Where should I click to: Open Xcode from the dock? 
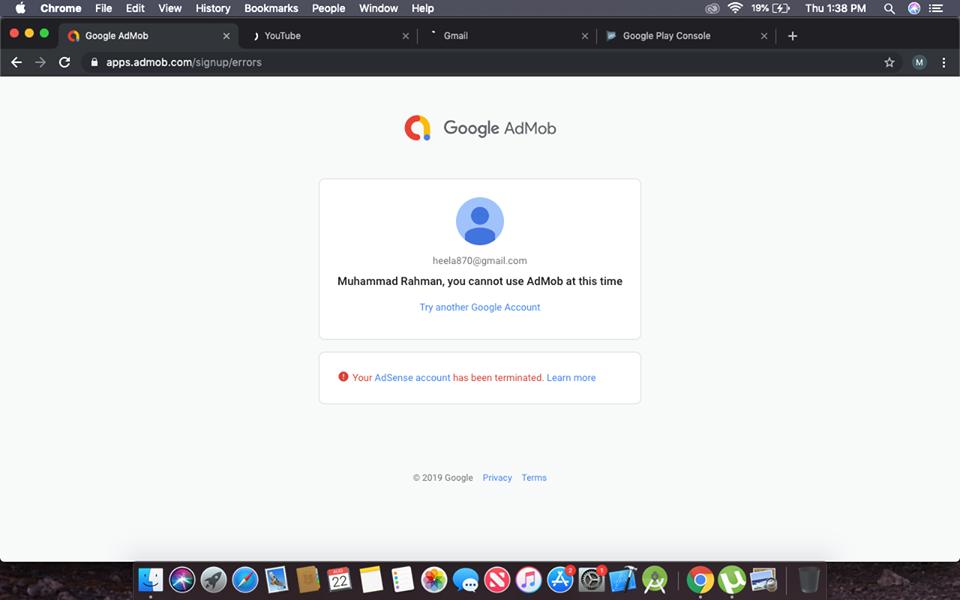623,579
